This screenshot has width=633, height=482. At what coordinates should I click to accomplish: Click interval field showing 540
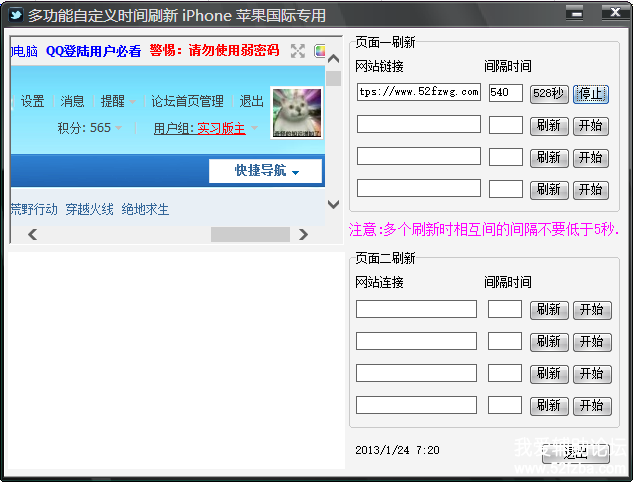[x=505, y=92]
